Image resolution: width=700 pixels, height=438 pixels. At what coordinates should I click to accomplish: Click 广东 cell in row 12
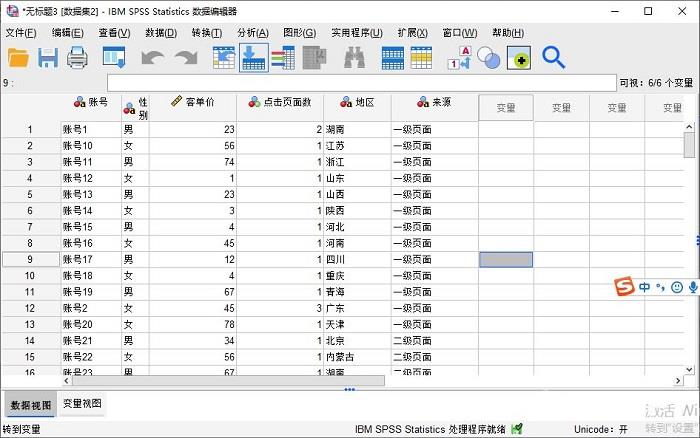coord(357,308)
